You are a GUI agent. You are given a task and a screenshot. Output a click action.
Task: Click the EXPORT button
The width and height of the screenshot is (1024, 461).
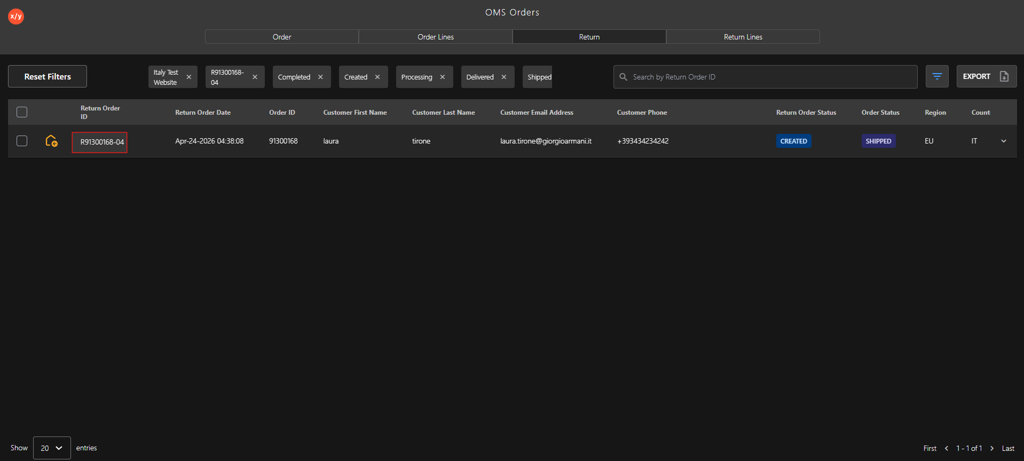986,76
